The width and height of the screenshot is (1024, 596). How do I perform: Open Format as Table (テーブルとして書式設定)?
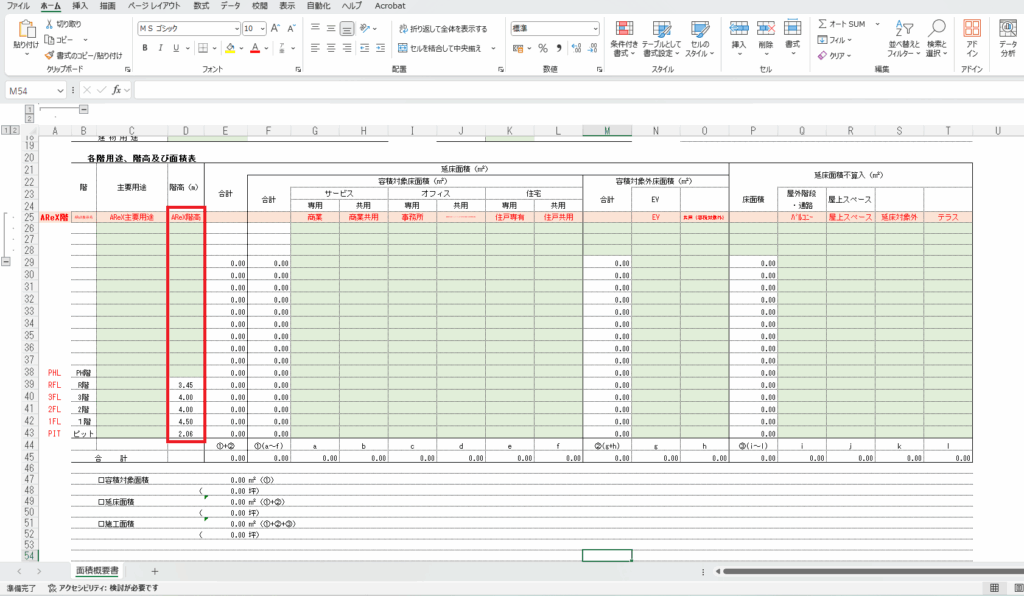(x=662, y=39)
